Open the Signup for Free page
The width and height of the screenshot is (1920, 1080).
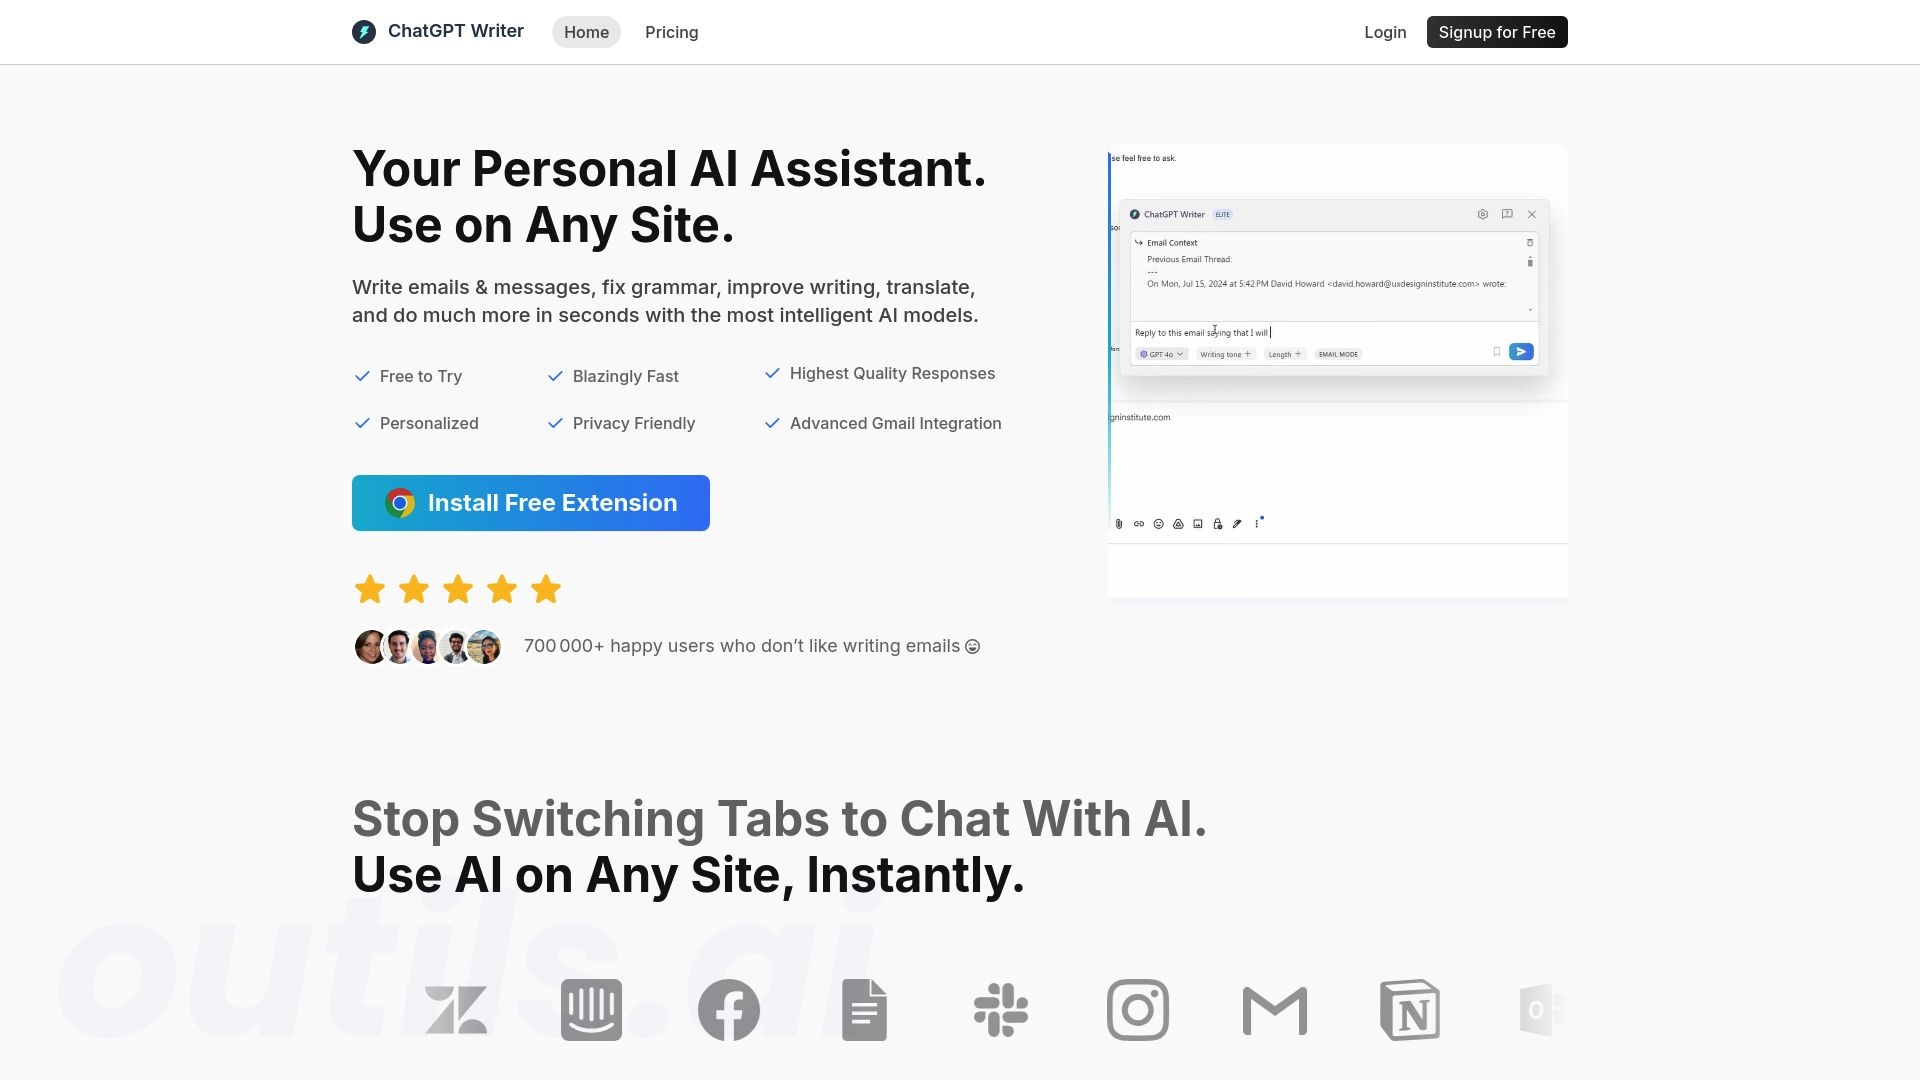(x=1497, y=32)
